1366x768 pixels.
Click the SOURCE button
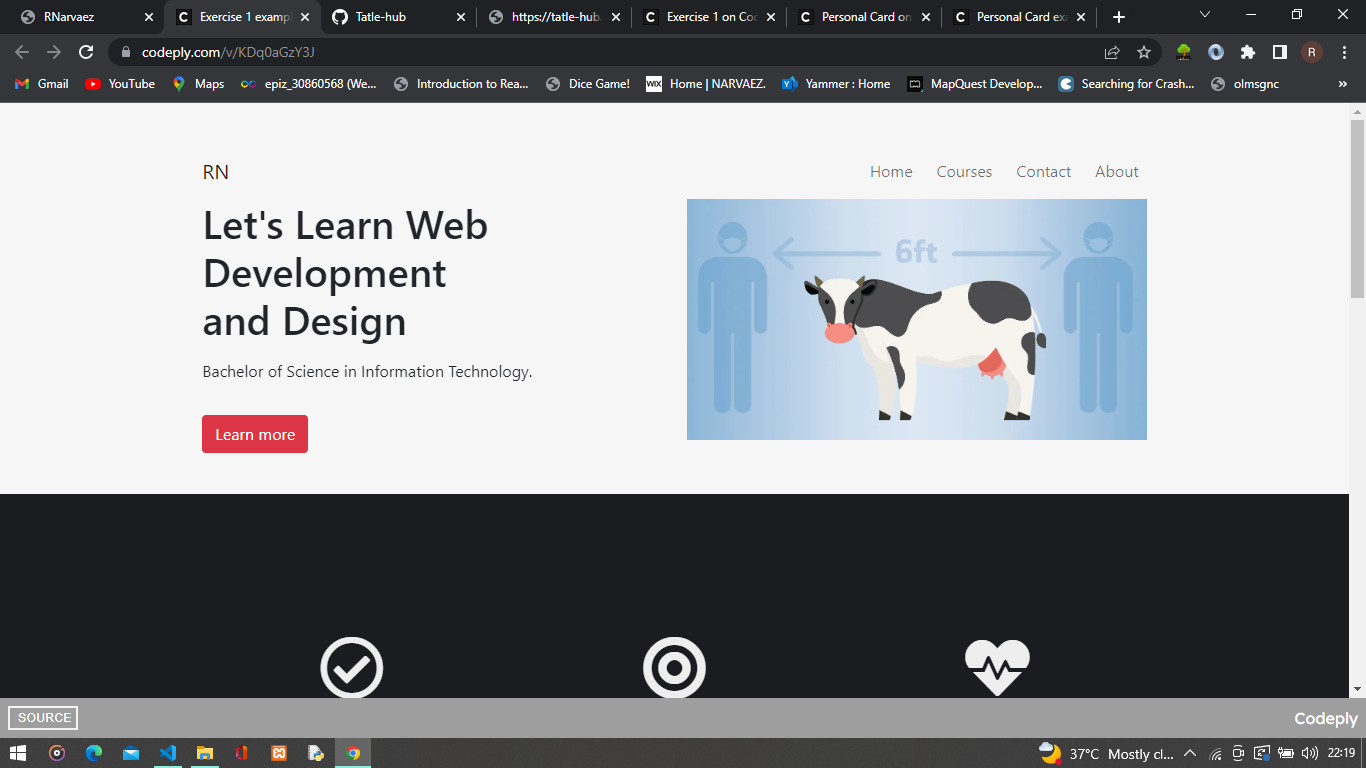click(43, 718)
